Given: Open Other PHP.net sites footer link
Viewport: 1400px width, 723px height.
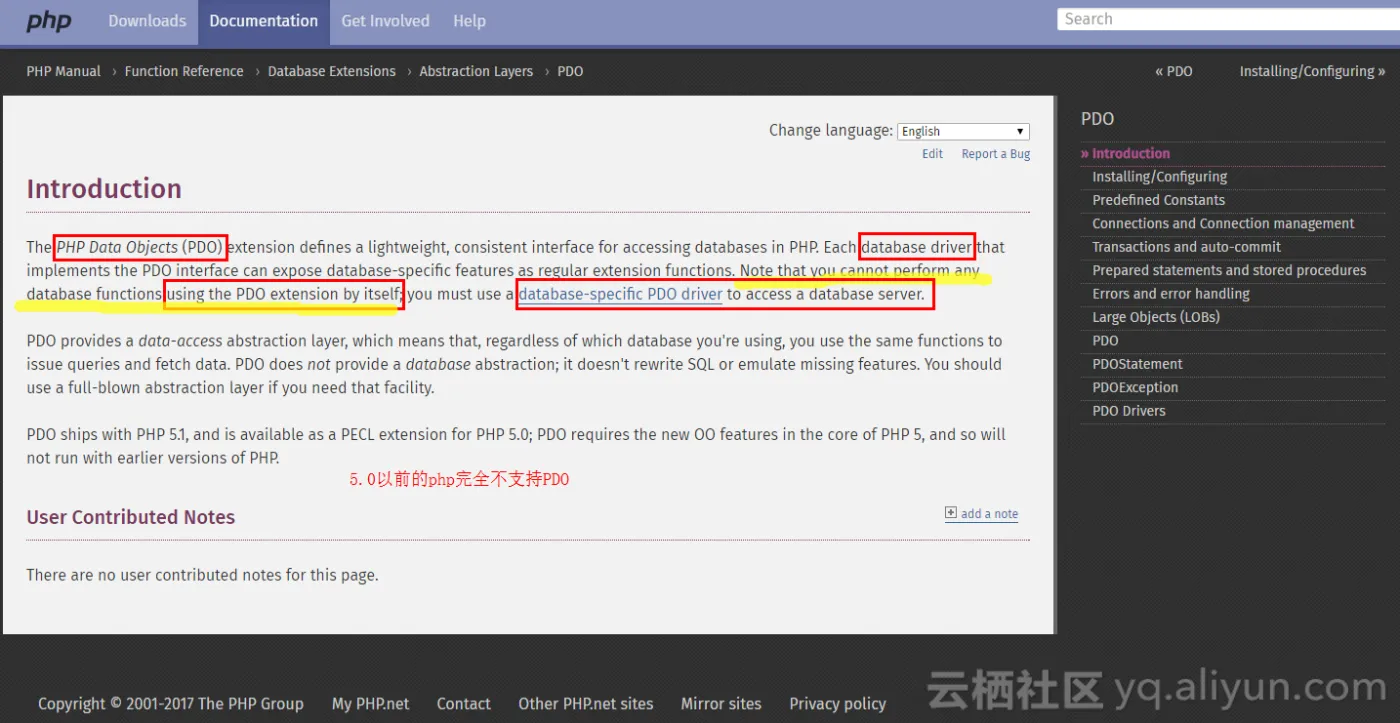Looking at the screenshot, I should [586, 704].
